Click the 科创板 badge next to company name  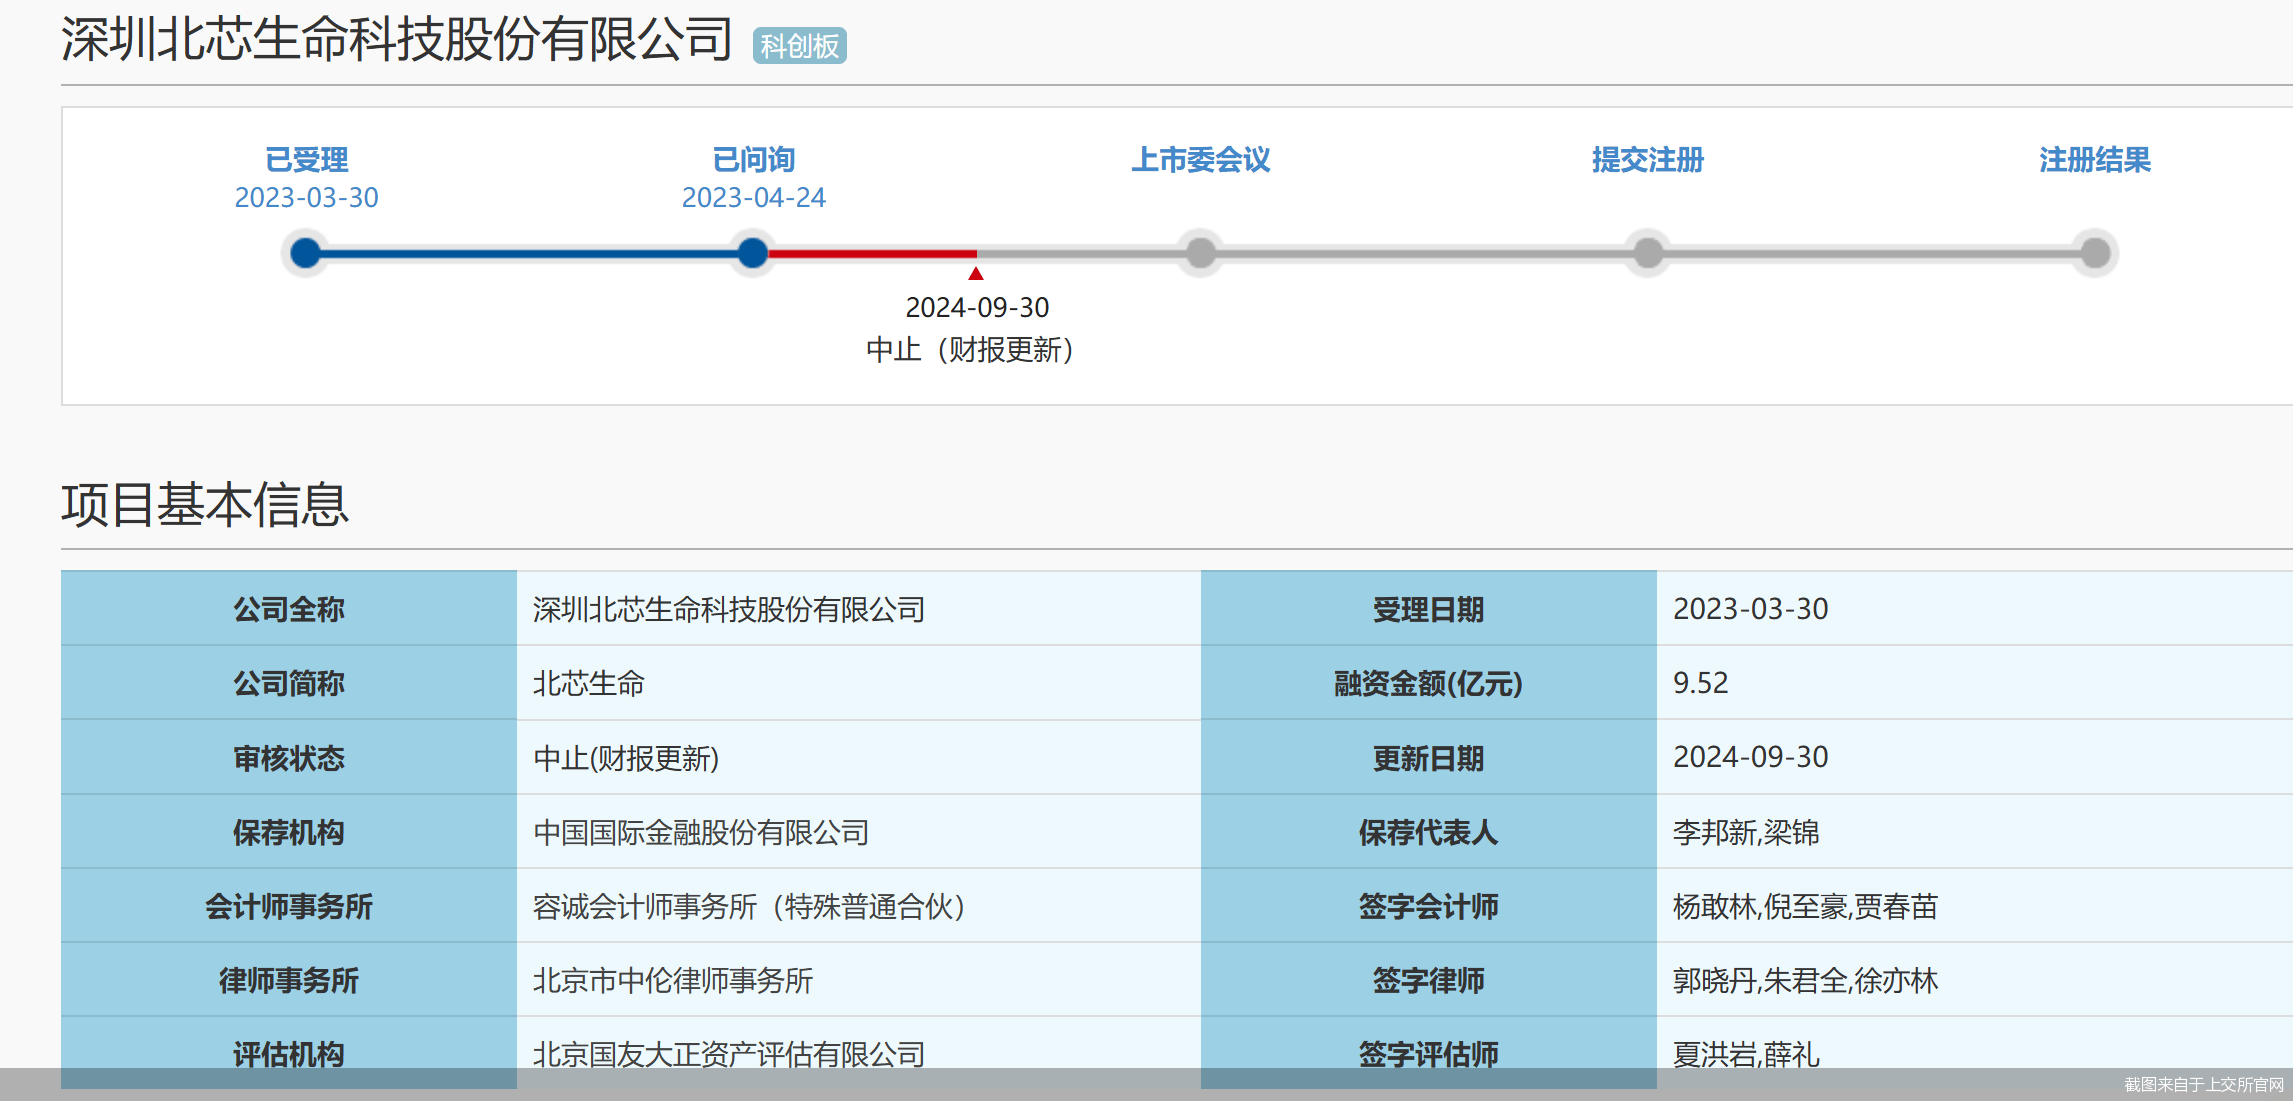(799, 46)
